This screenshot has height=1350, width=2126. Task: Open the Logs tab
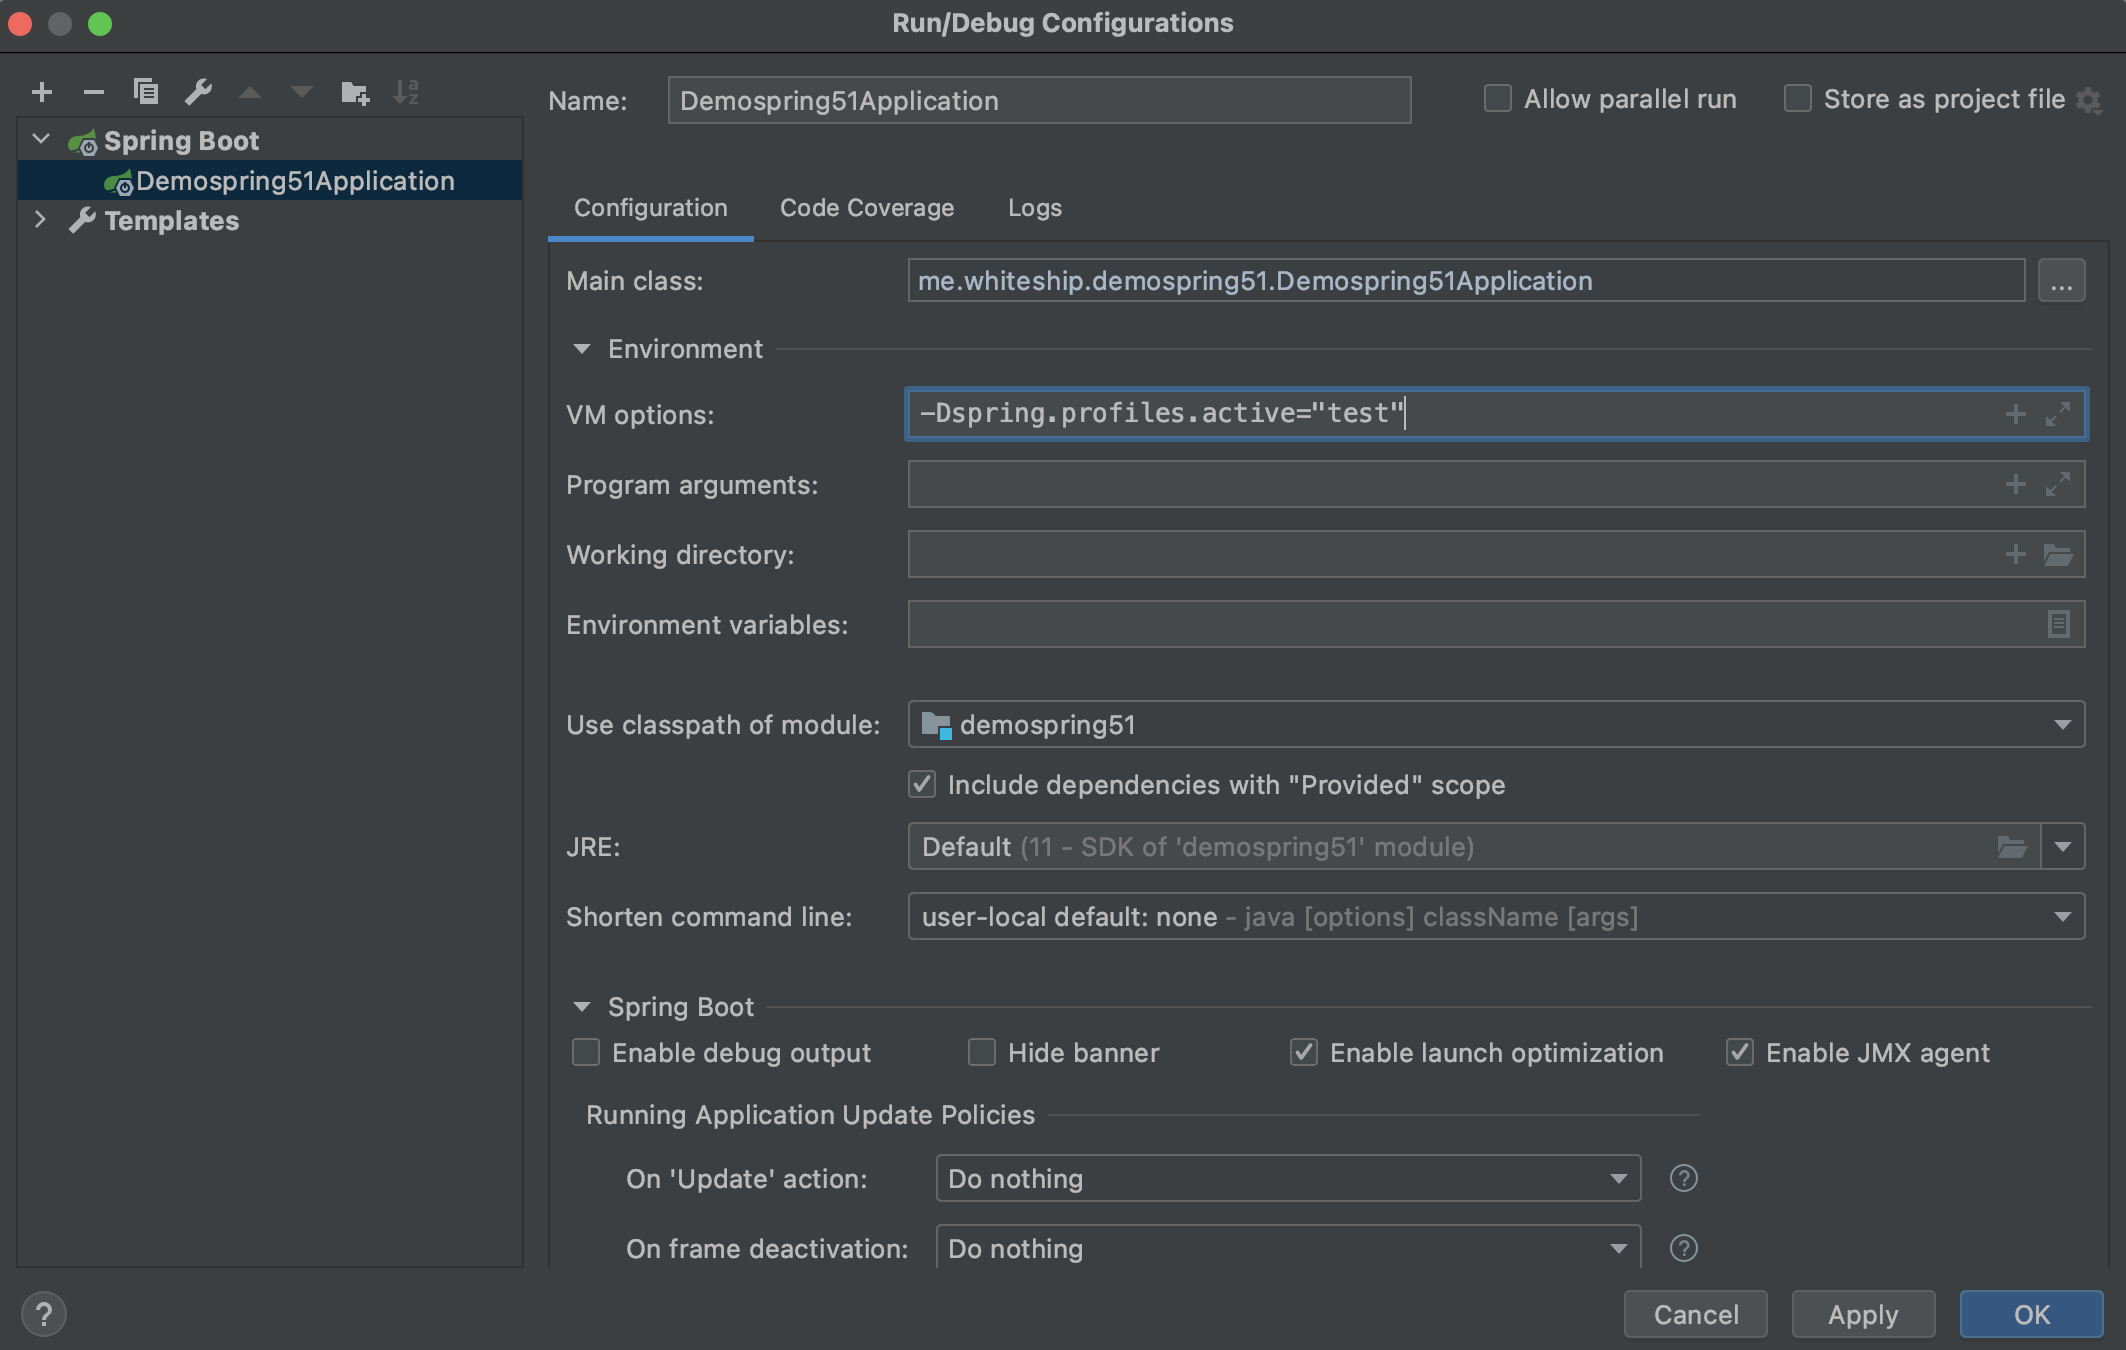pyautogui.click(x=1034, y=208)
